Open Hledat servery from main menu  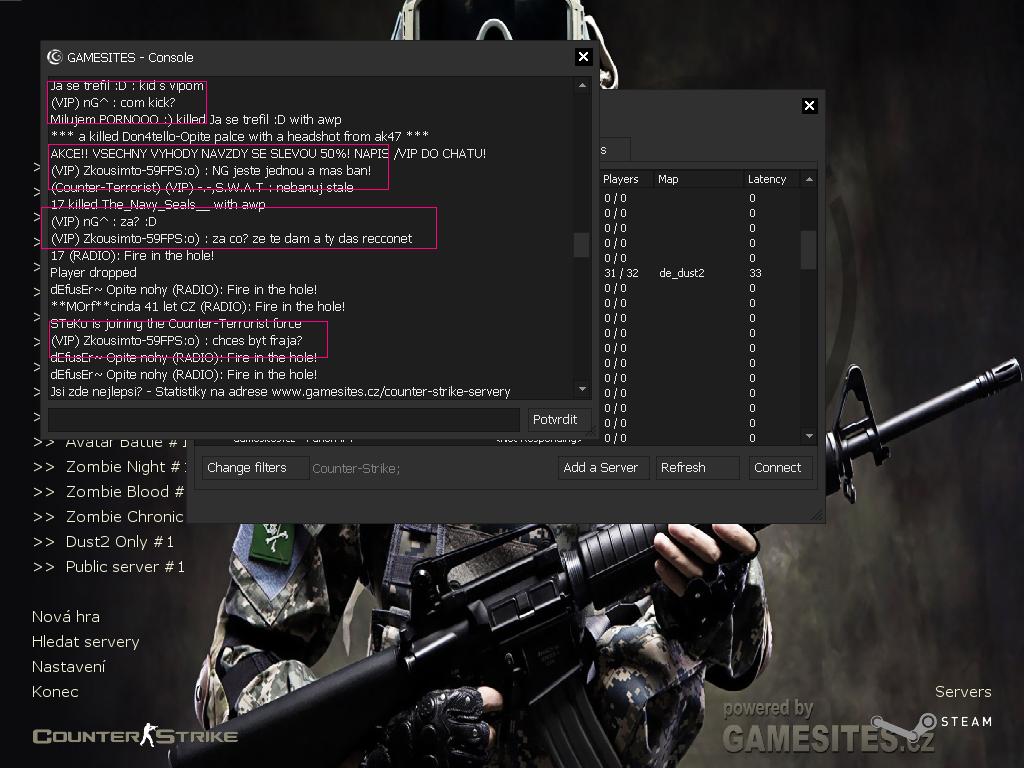86,642
